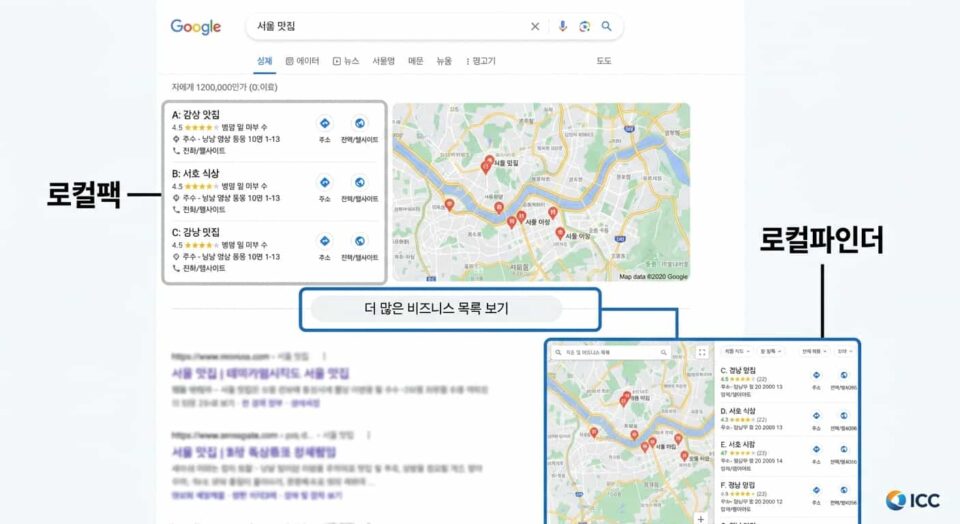Select listing F title in local finder list
This screenshot has width=960, height=524.
(738, 485)
